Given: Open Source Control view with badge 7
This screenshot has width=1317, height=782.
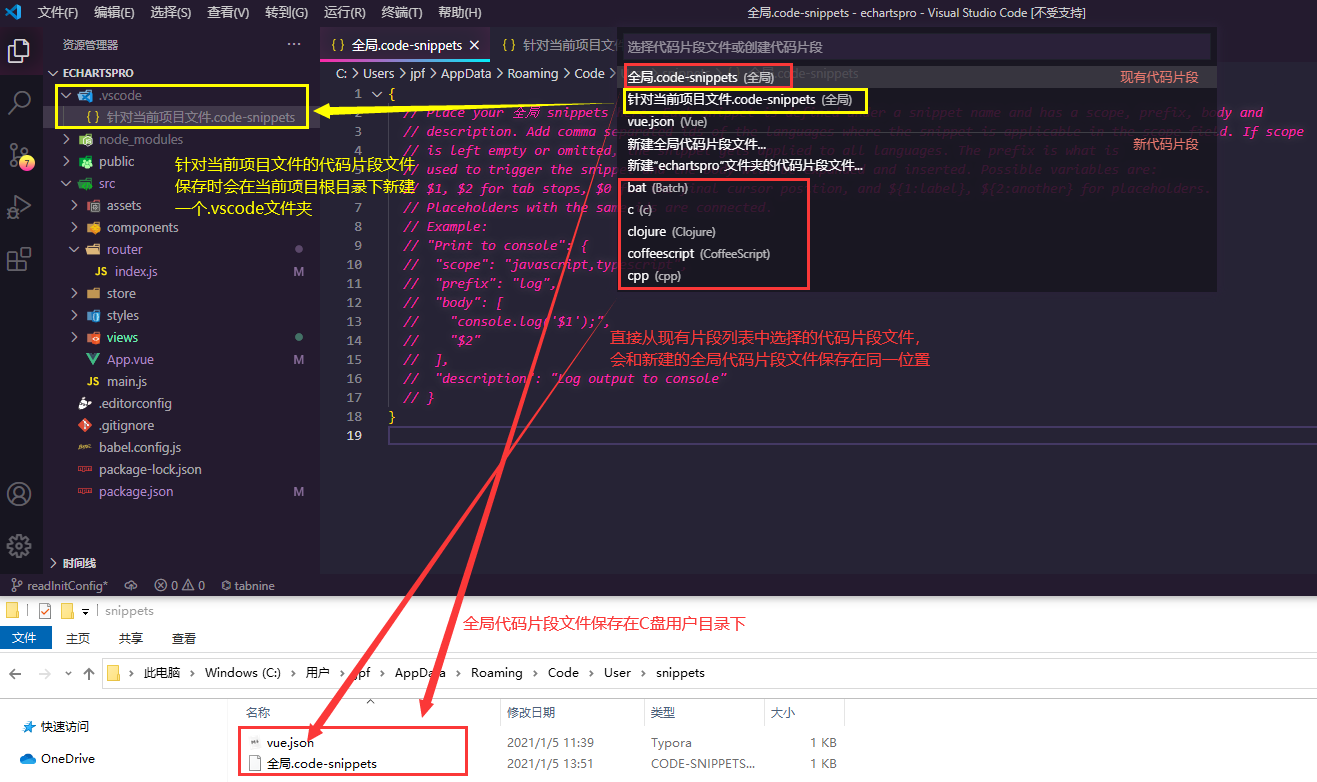Looking at the screenshot, I should point(19,156).
